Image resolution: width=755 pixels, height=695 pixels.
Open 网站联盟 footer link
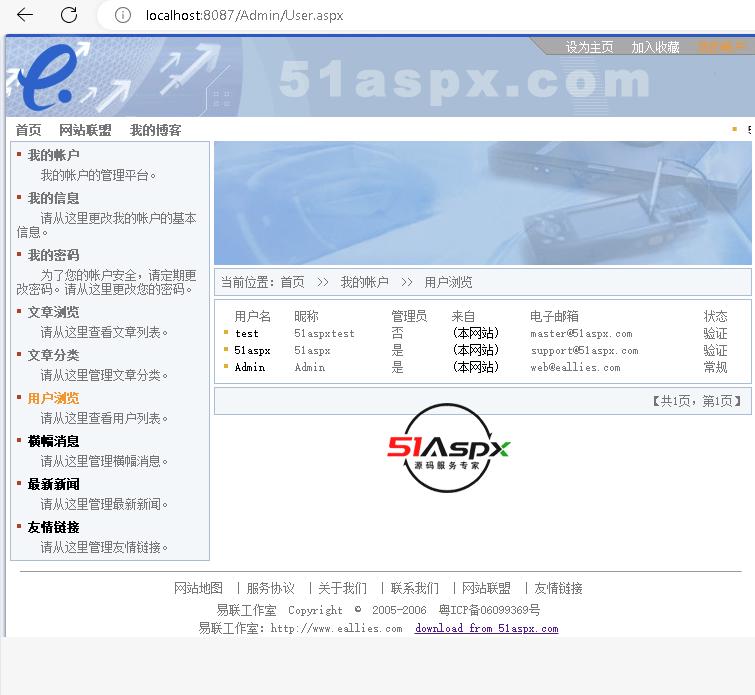click(x=486, y=588)
